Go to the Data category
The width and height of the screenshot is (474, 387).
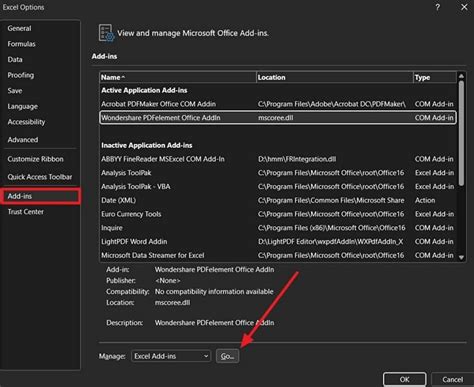tap(15, 60)
